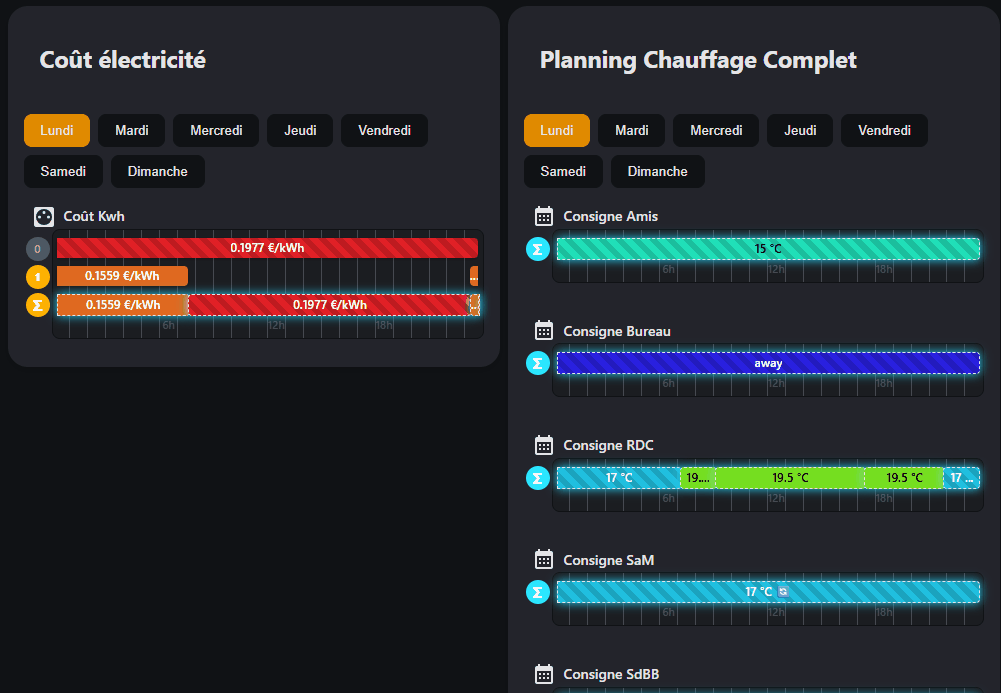Click the sigma icon on Consigne SaM row
The width and height of the screenshot is (1001, 693).
coord(538,593)
